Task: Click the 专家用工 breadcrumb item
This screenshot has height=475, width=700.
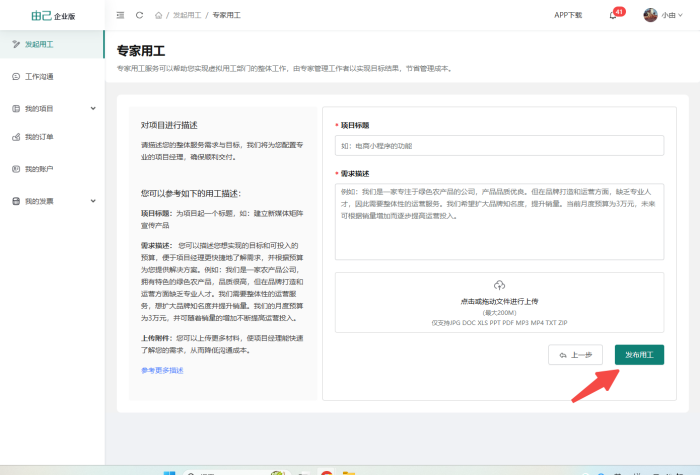Action: [226, 15]
